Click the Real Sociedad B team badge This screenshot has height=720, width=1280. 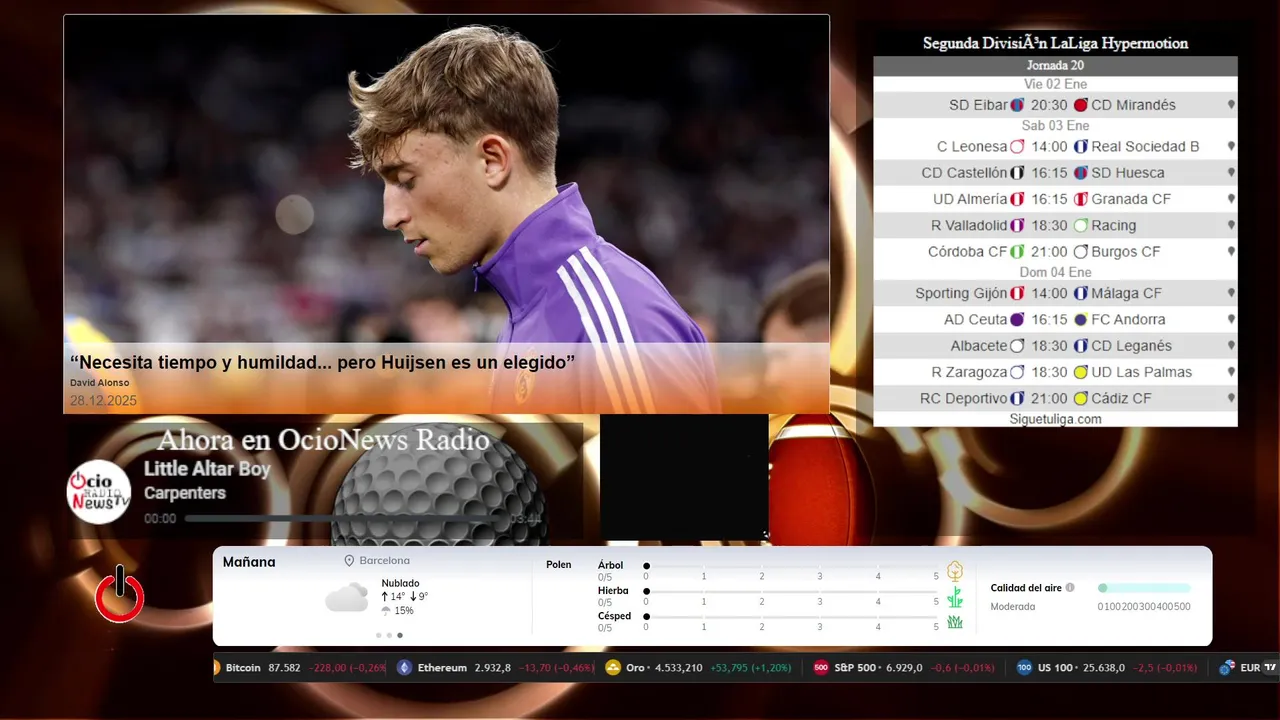[1080, 146]
